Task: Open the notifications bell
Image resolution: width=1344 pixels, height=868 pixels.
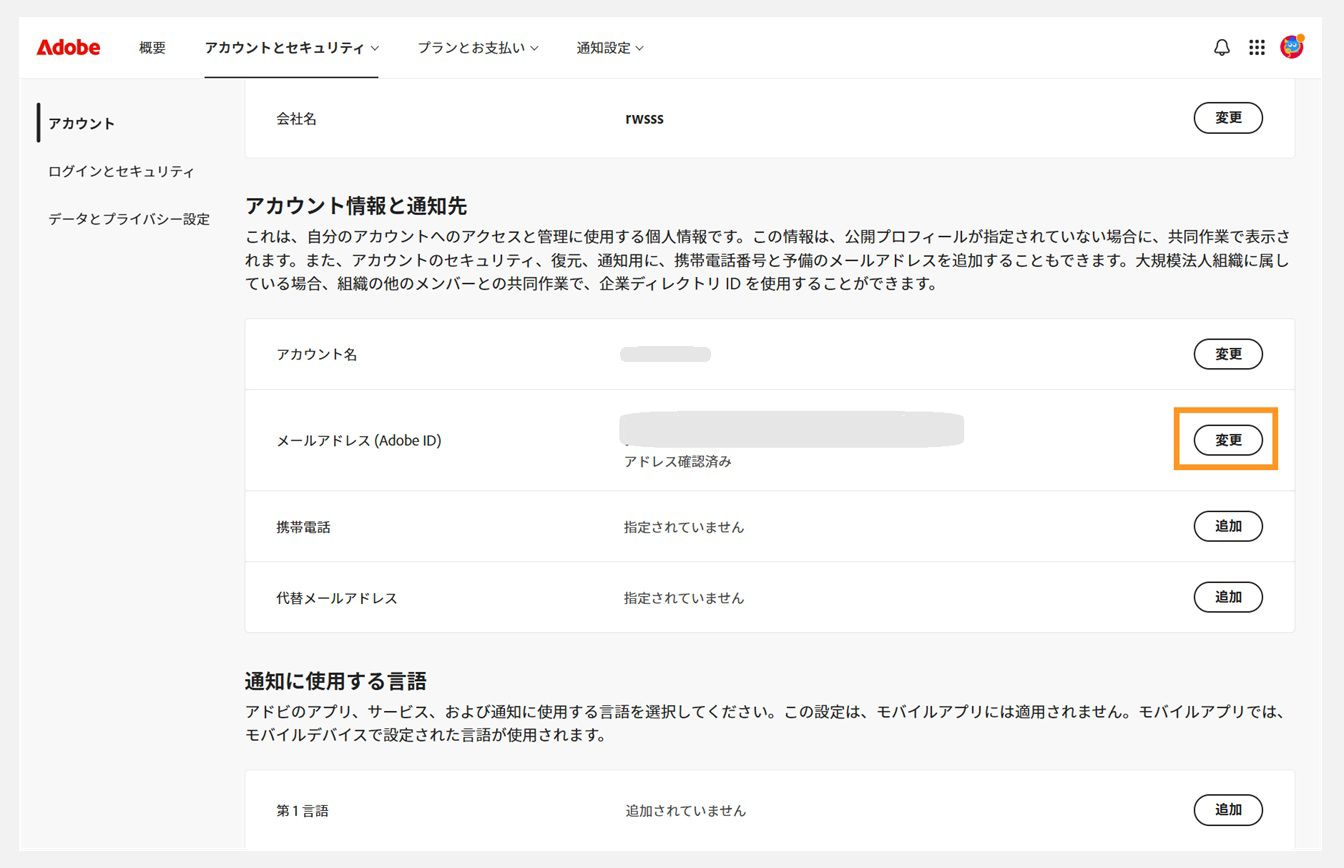Action: pyautogui.click(x=1221, y=47)
